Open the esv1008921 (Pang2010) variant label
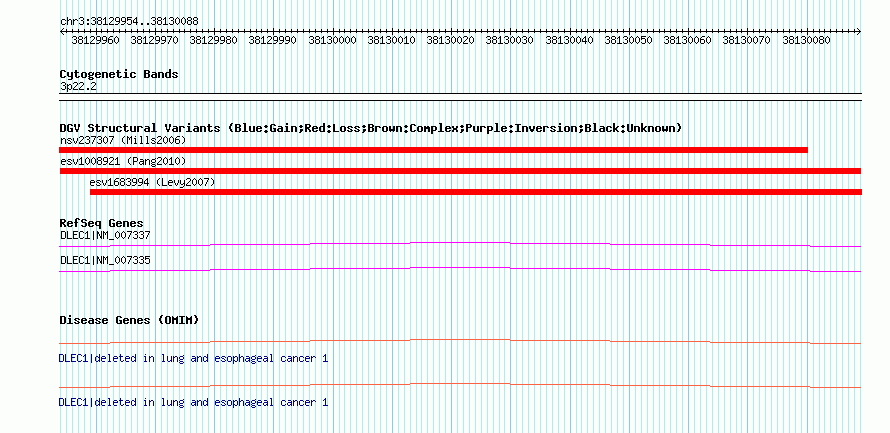Image resolution: width=890 pixels, height=433 pixels. (x=123, y=161)
